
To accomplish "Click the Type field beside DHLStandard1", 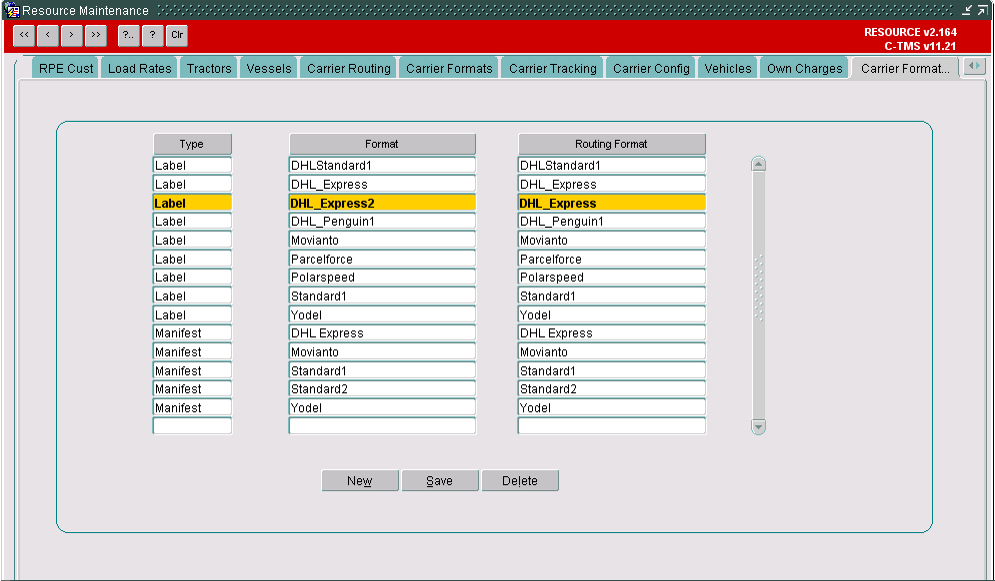I will point(192,166).
